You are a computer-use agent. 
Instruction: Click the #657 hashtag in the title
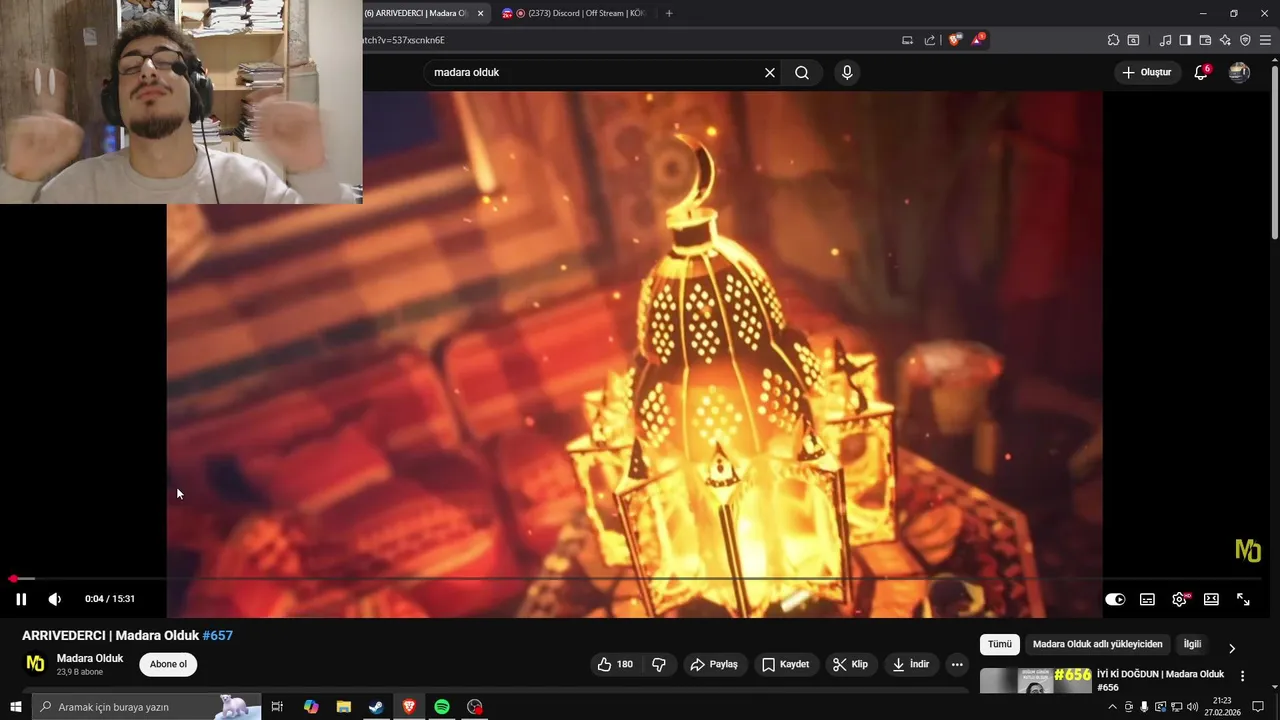[217, 635]
